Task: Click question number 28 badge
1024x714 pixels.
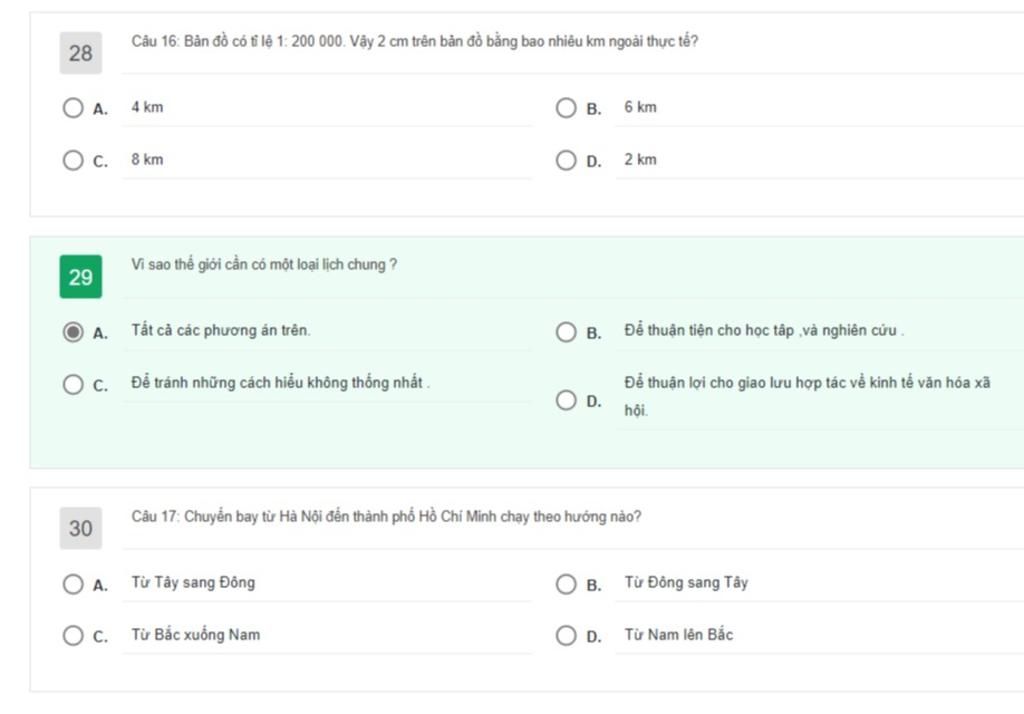Action: point(80,53)
